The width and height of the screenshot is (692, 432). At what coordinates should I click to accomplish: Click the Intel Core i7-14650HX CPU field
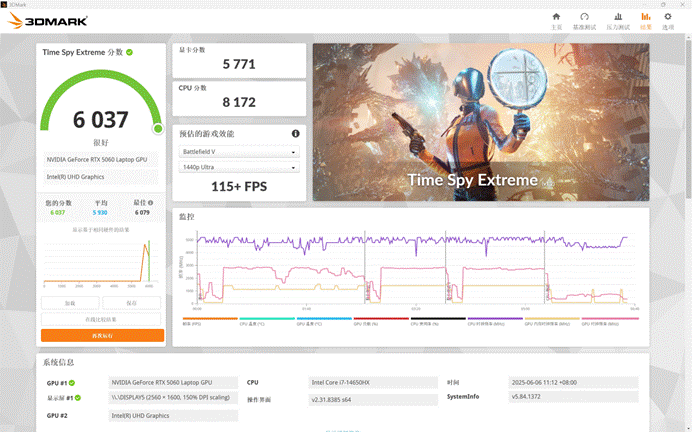click(373, 383)
